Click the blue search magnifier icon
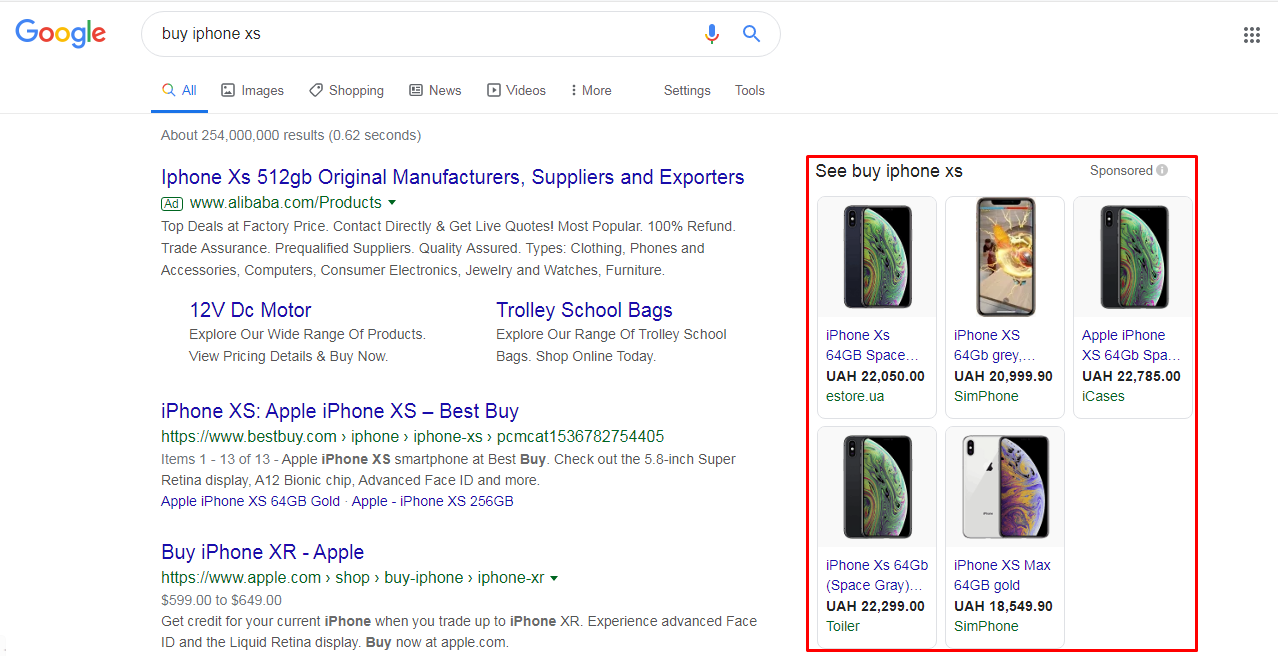The width and height of the screenshot is (1278, 656). click(x=751, y=34)
